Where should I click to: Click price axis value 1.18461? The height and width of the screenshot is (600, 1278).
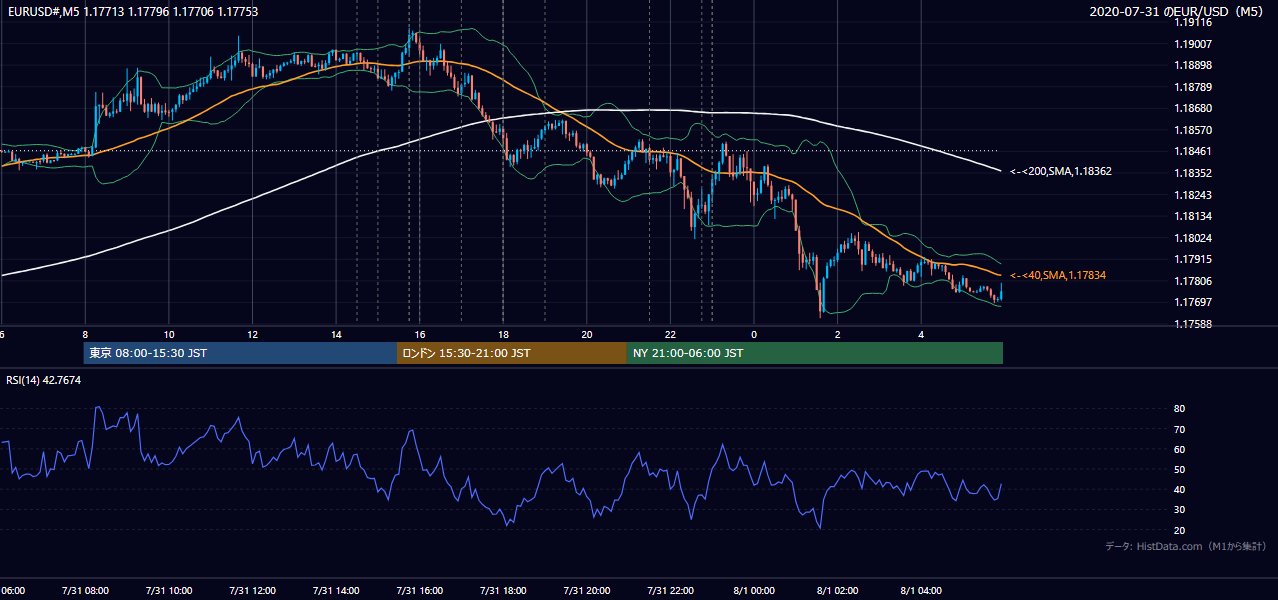point(1192,151)
